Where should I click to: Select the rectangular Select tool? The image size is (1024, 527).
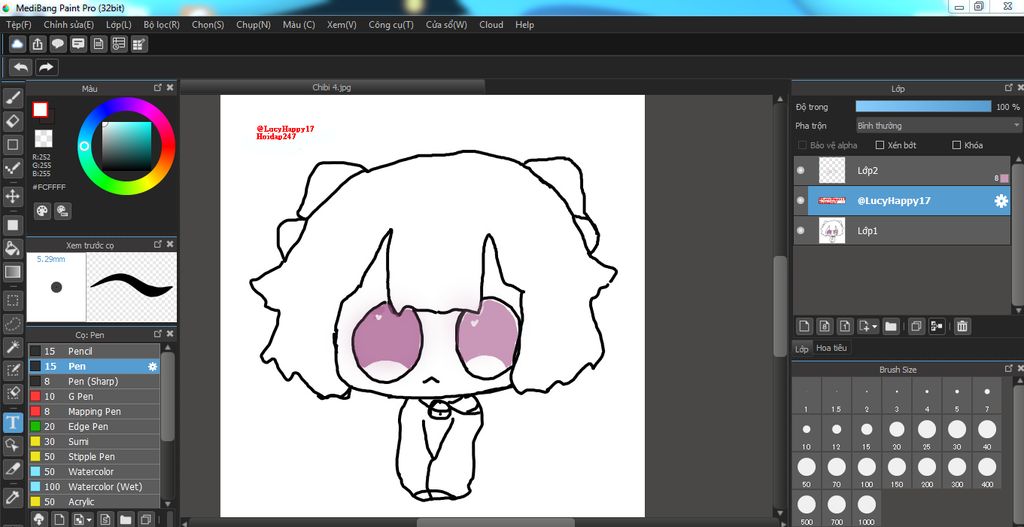pyautogui.click(x=12, y=300)
